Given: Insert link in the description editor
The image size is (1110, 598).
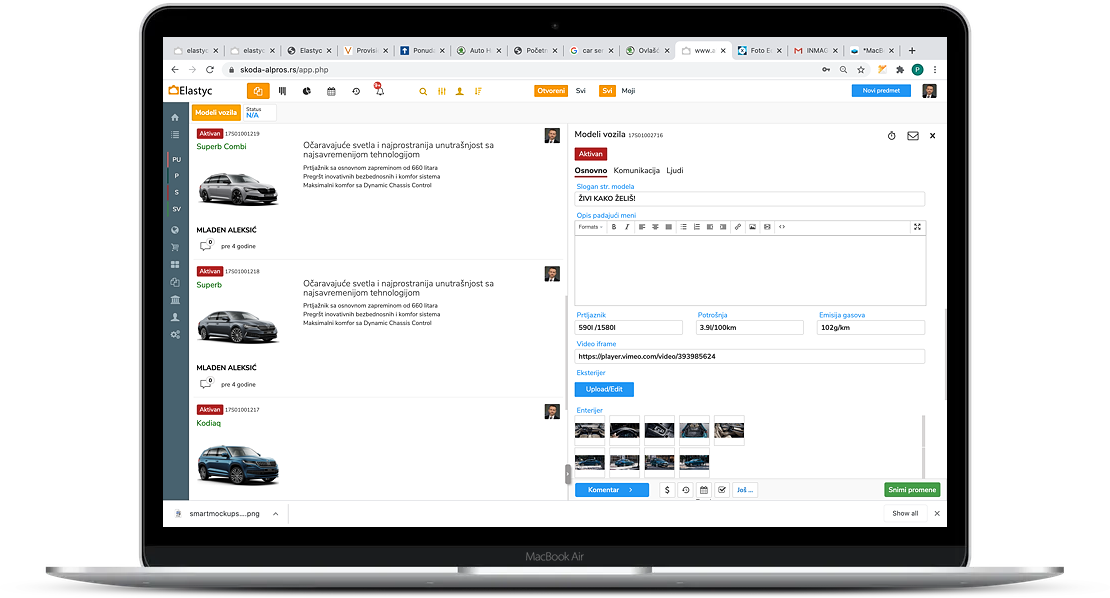Looking at the screenshot, I should pos(738,227).
